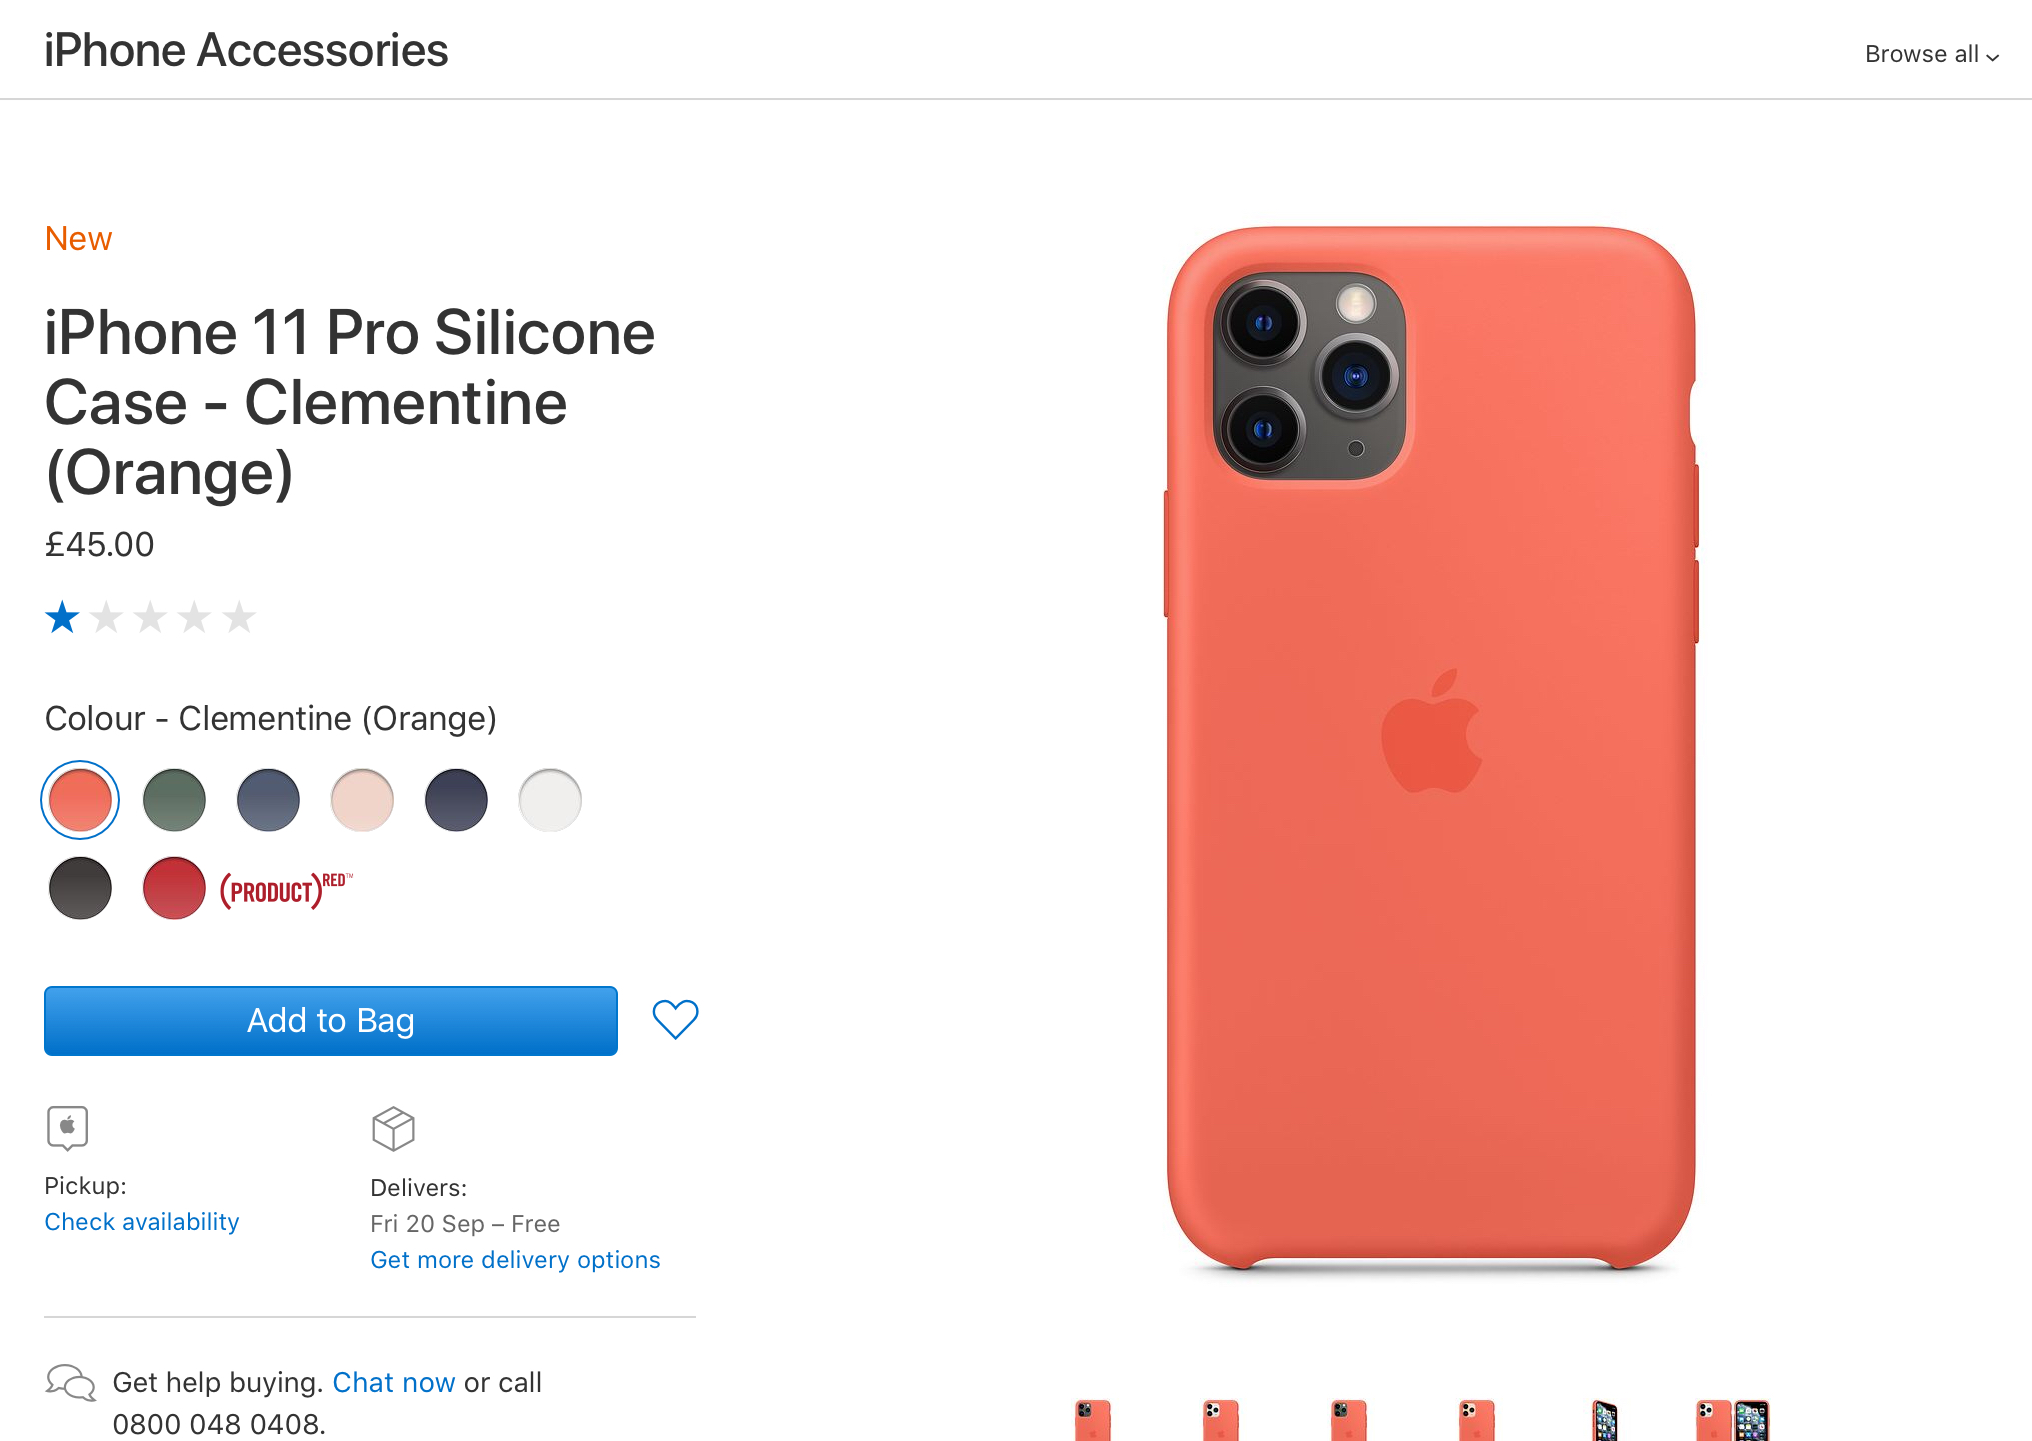Open iPhone Accessories heading link
Screen dimensions: 2032x1441
click(x=246, y=50)
